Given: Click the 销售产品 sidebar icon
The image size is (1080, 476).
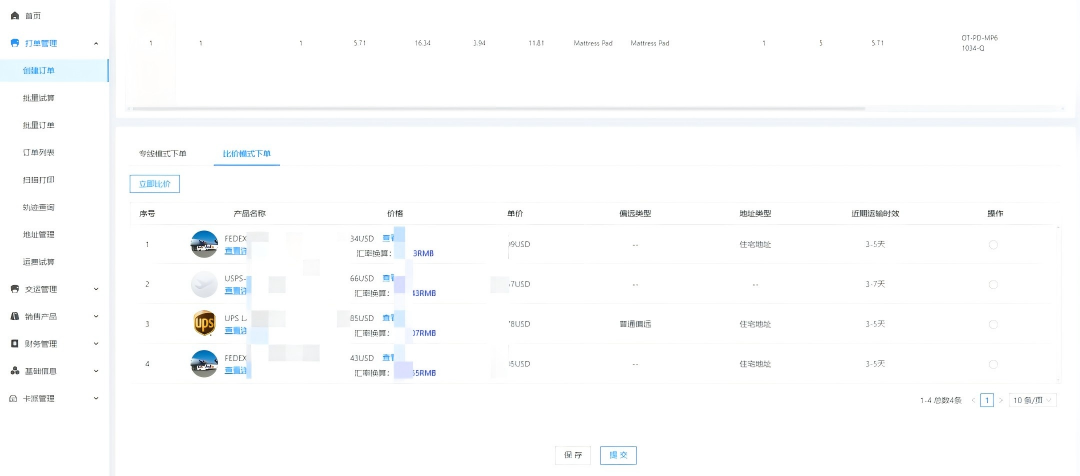Looking at the screenshot, I should [14, 316].
